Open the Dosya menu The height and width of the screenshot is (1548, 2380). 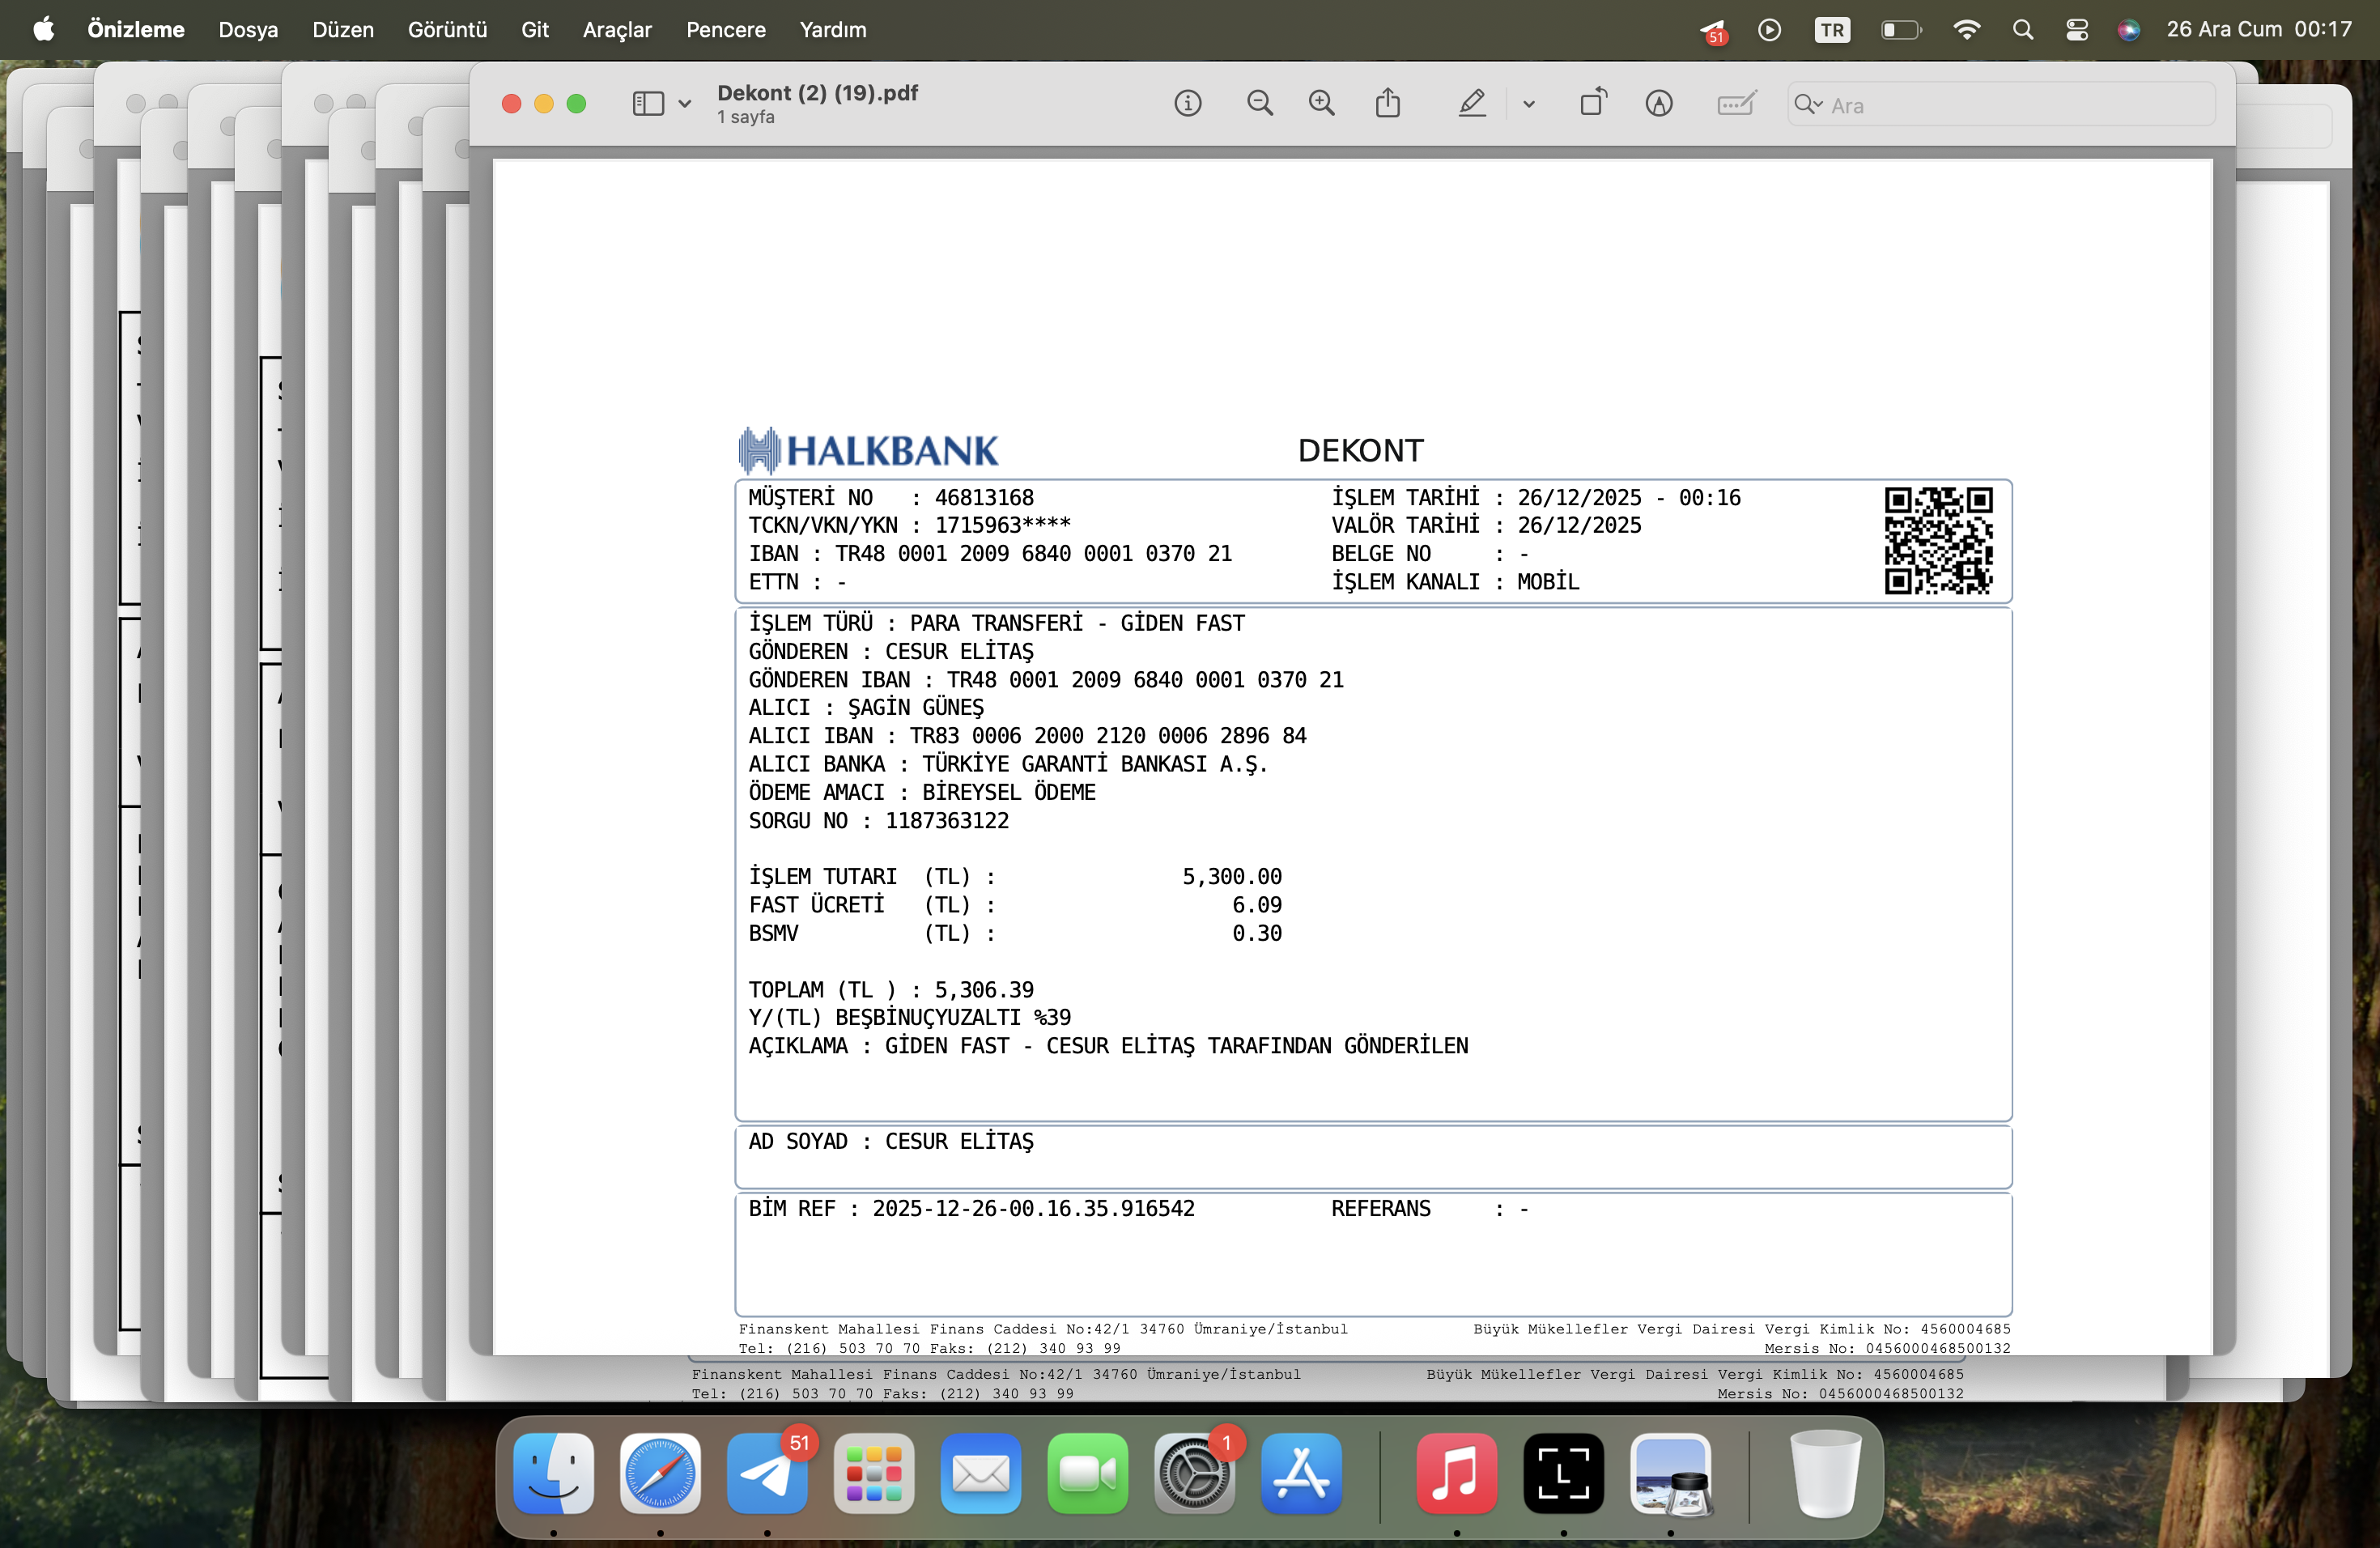click(248, 30)
